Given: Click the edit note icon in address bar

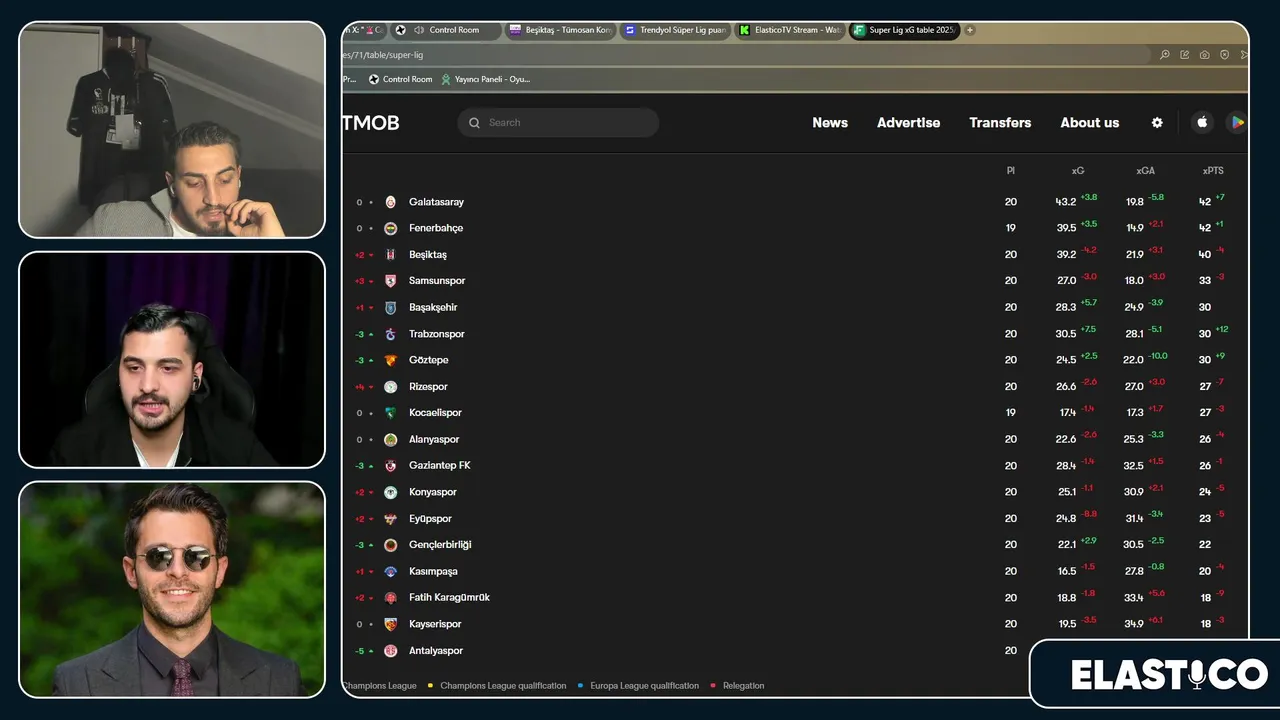Looking at the screenshot, I should pyautogui.click(x=1185, y=55).
